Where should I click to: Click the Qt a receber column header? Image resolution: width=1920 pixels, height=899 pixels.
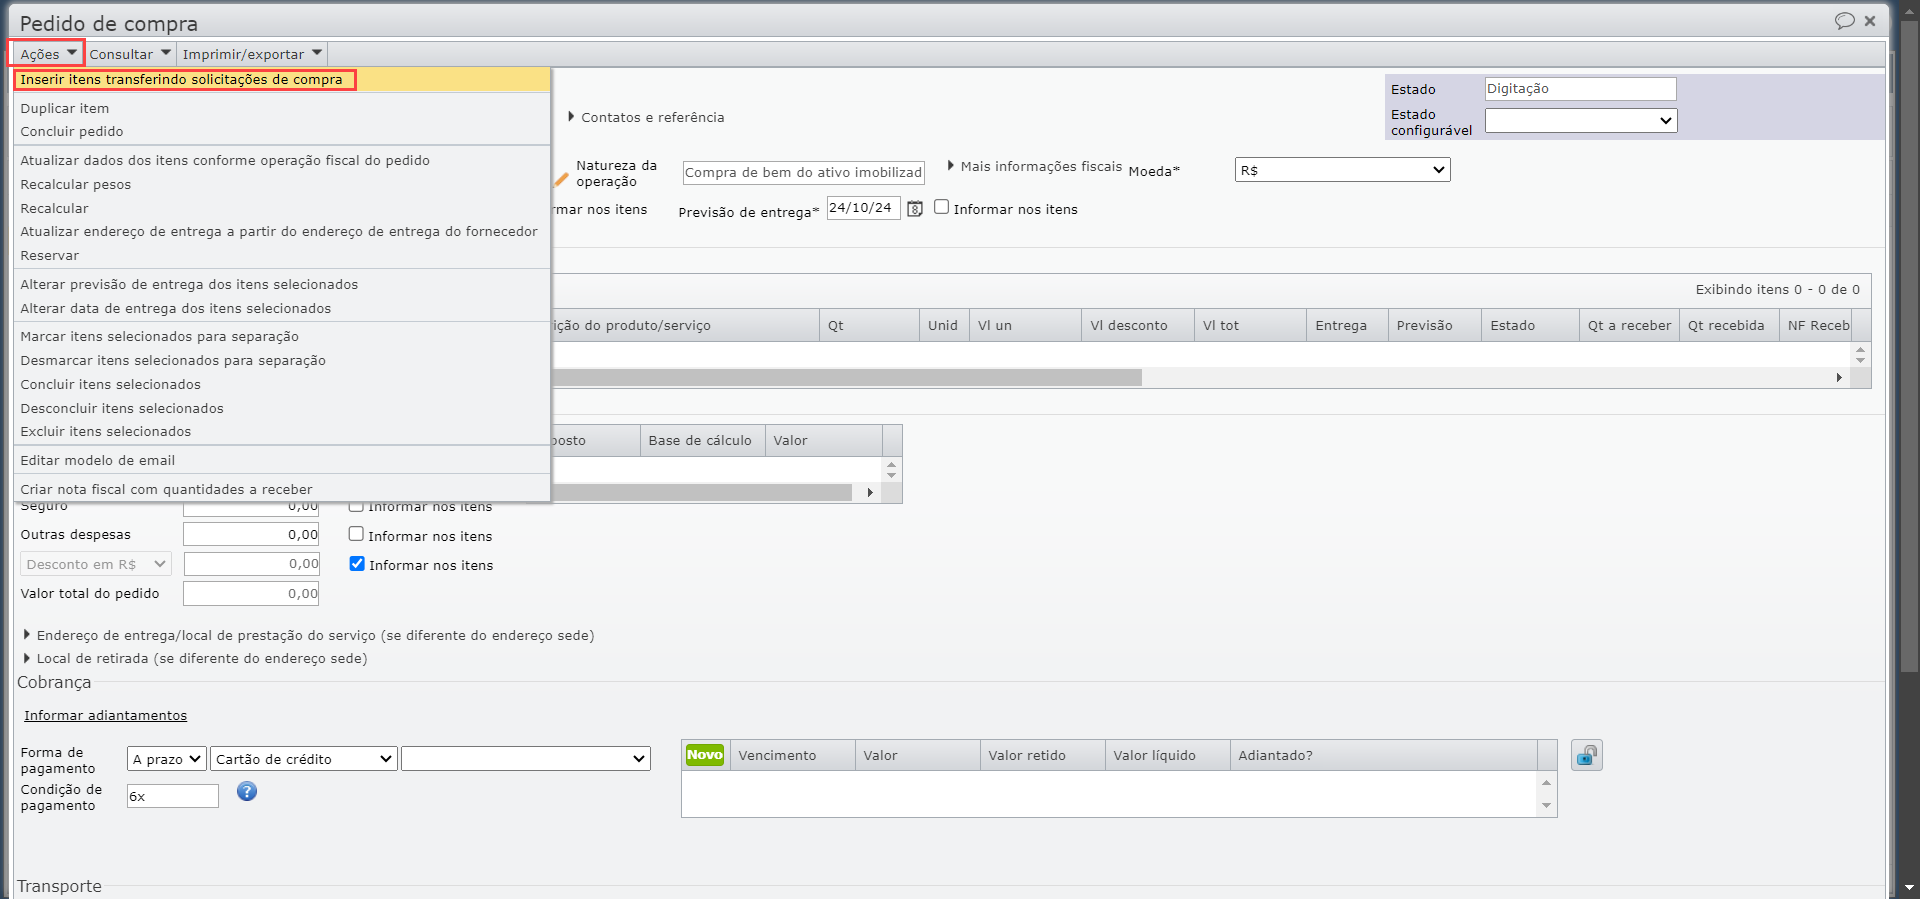point(1630,326)
